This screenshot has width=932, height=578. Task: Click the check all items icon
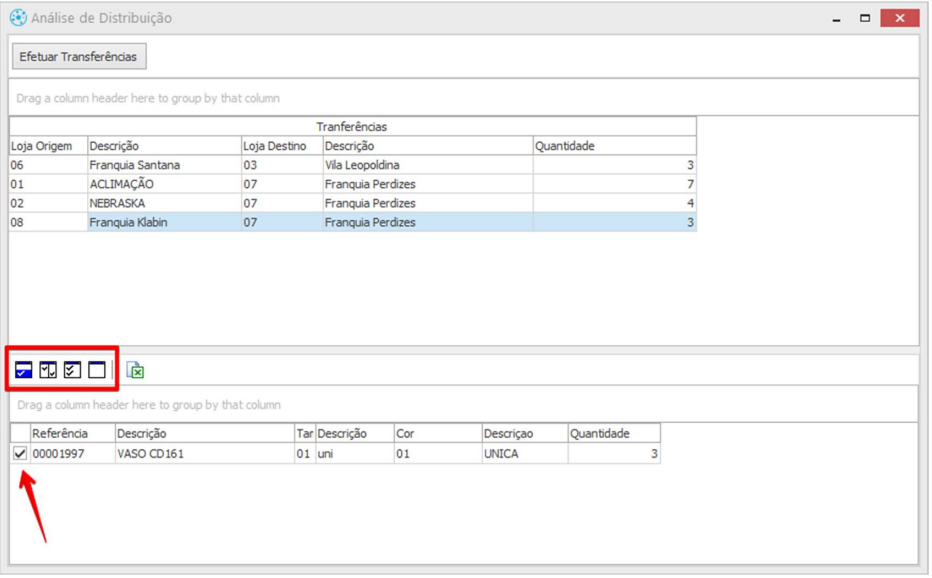coord(73,370)
